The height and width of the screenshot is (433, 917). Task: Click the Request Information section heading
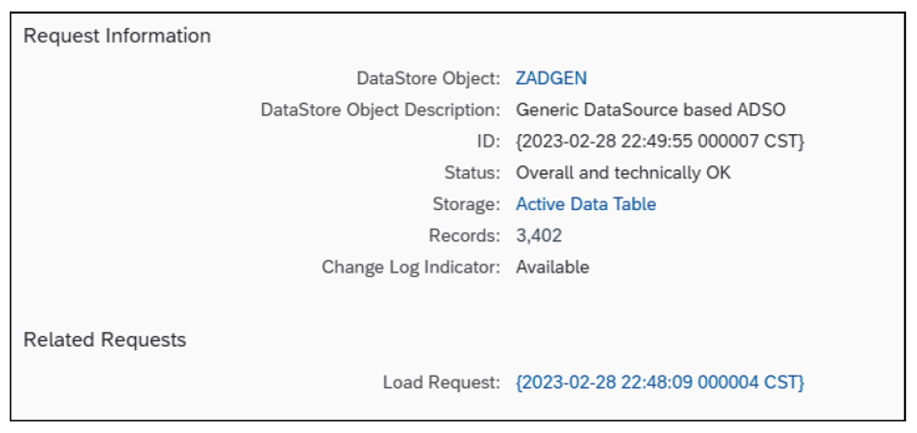(x=117, y=36)
